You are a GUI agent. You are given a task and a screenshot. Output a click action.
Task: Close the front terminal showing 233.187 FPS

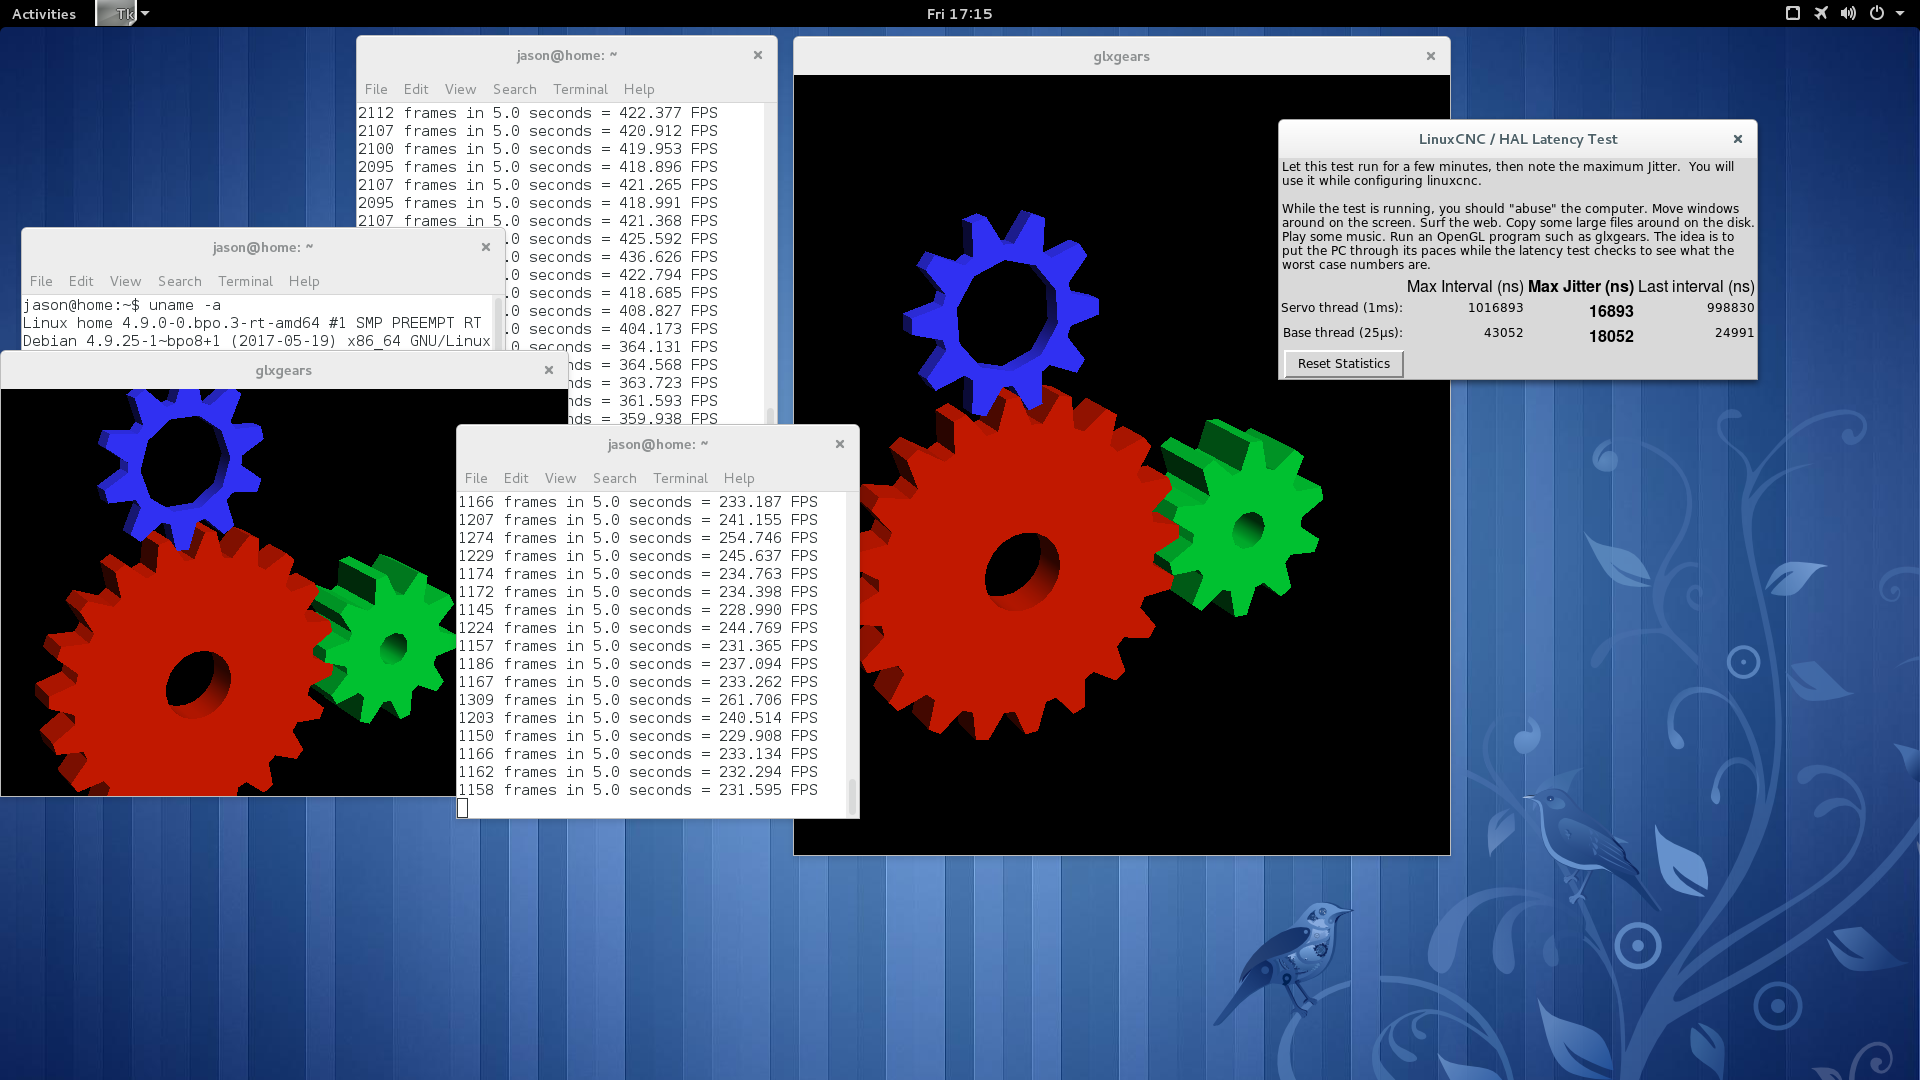tap(840, 444)
